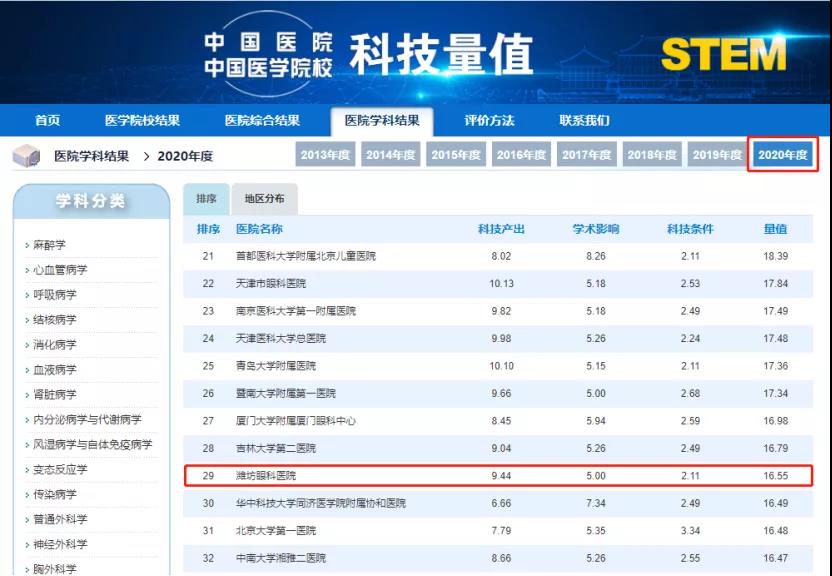Switch to the 2017年度 results
This screenshot has height=576, width=832.
586,154
